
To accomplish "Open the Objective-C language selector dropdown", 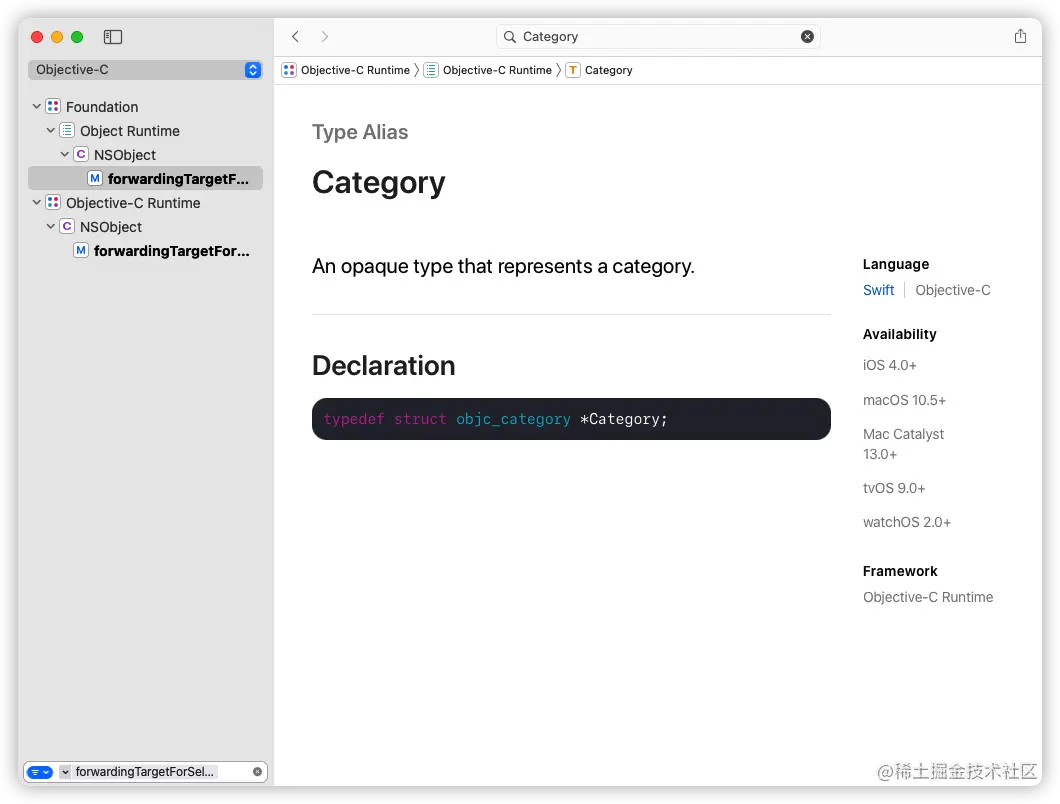I will coord(145,70).
